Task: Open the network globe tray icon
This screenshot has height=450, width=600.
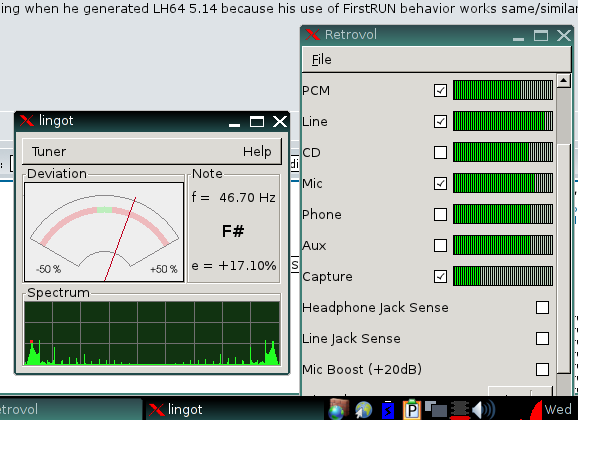Action: pos(364,410)
